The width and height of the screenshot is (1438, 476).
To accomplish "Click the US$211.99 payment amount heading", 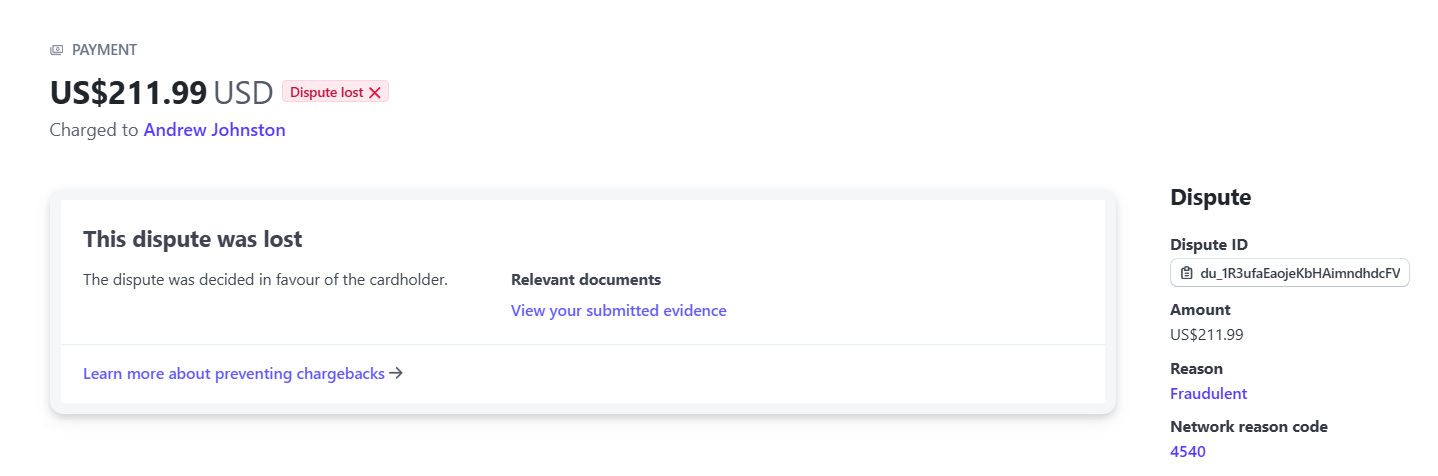I will [x=128, y=92].
